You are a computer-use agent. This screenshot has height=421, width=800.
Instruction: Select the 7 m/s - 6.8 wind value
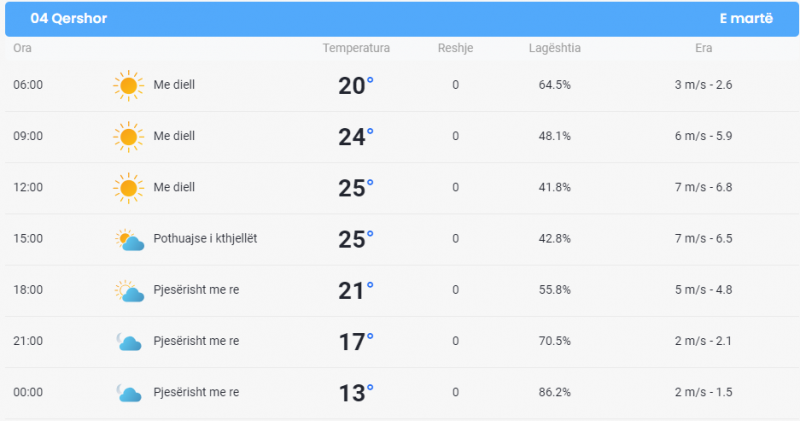[x=704, y=187]
